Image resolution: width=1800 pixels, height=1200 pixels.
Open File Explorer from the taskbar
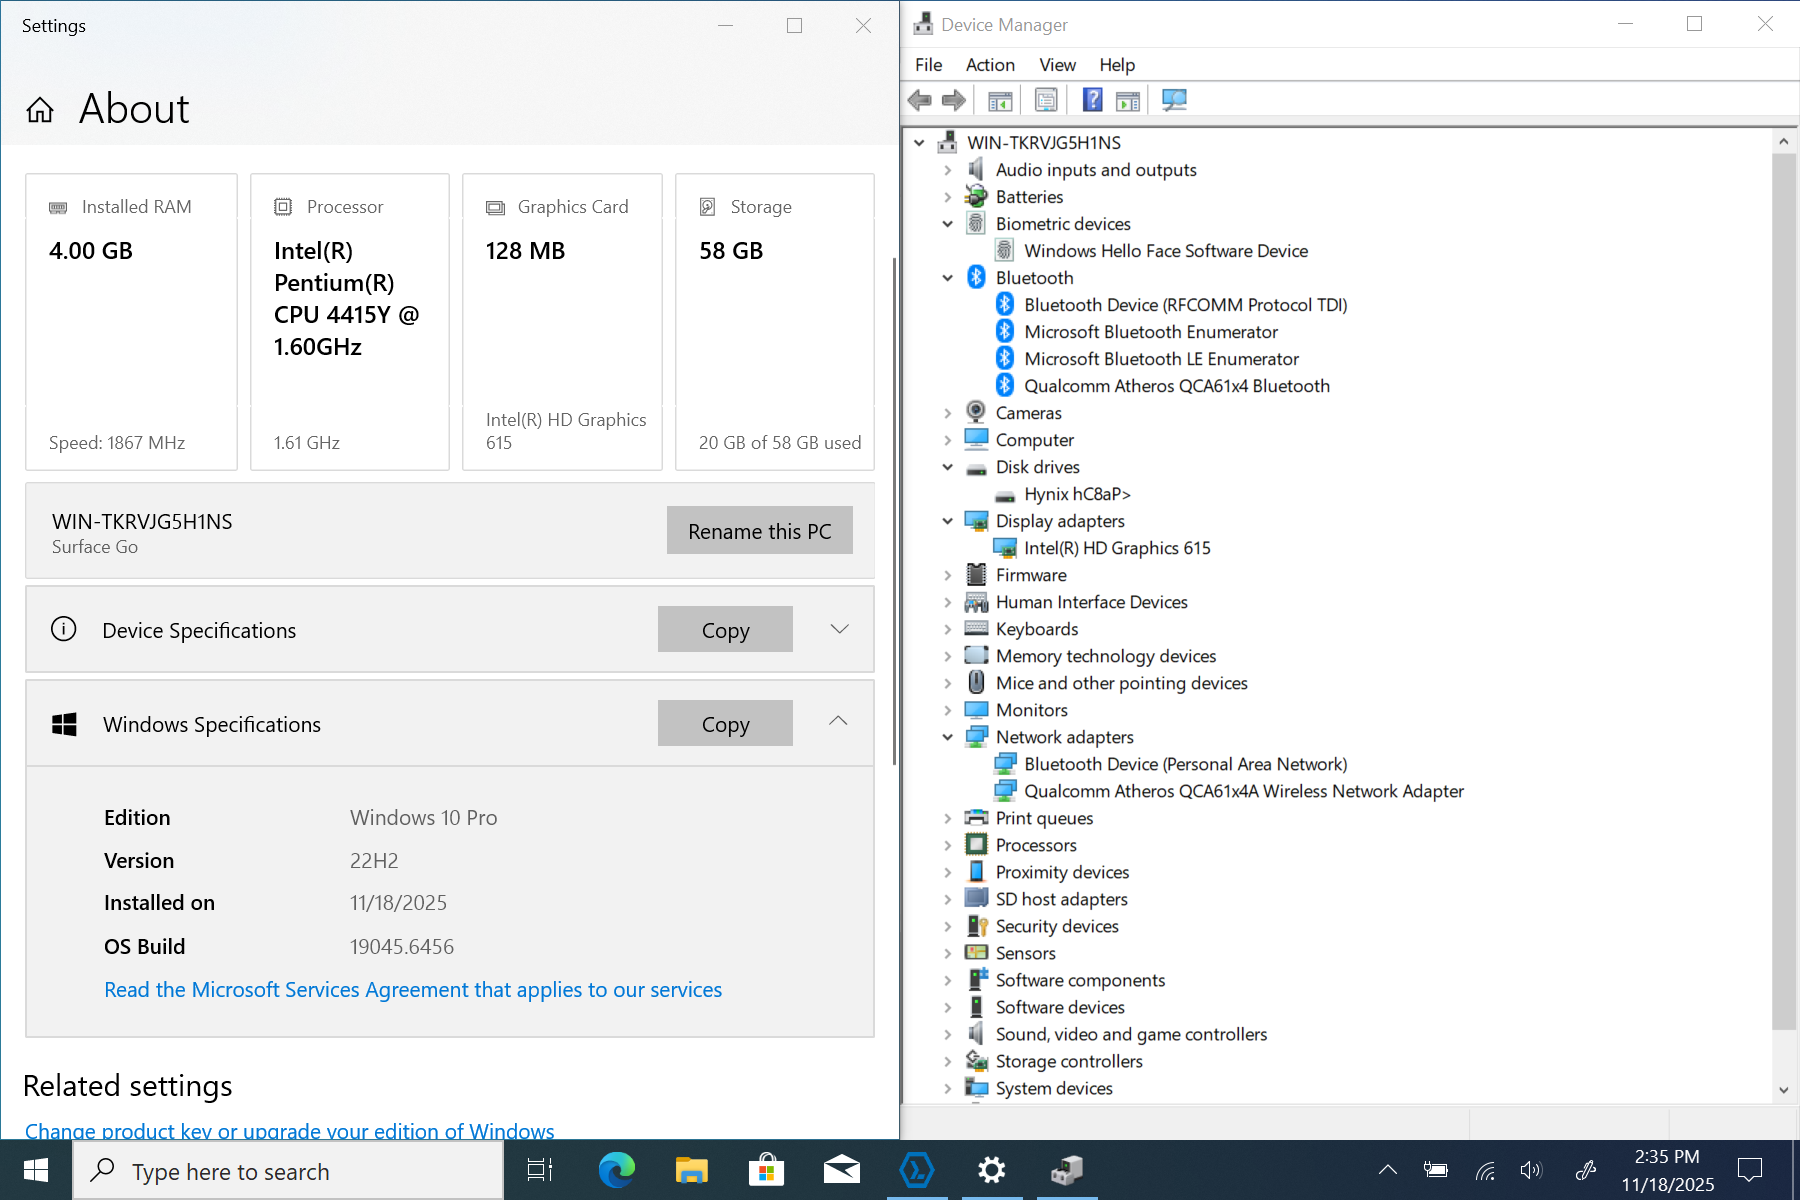691,1170
